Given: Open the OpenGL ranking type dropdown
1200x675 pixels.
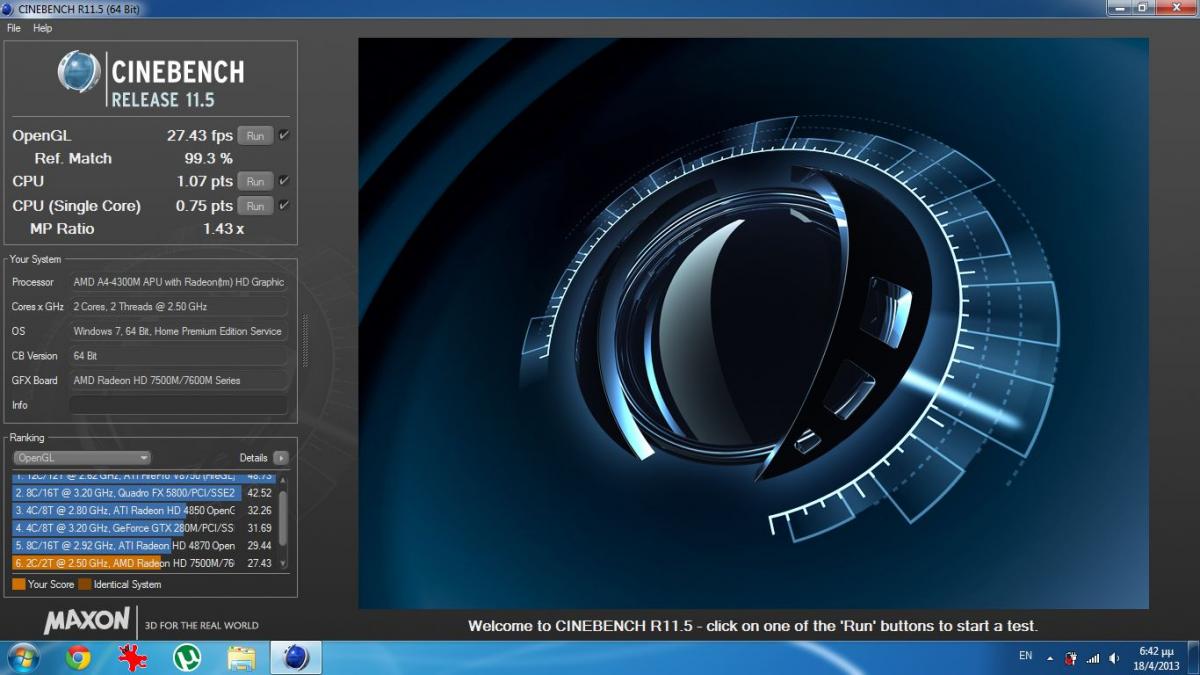Looking at the screenshot, I should point(82,458).
